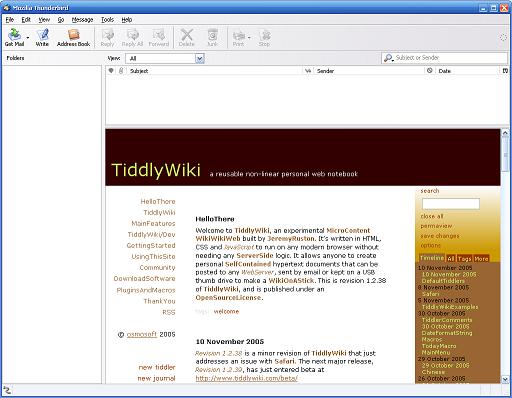Compose a message with Write icon
Image resolution: width=512 pixels, height=398 pixels.
tap(42, 37)
